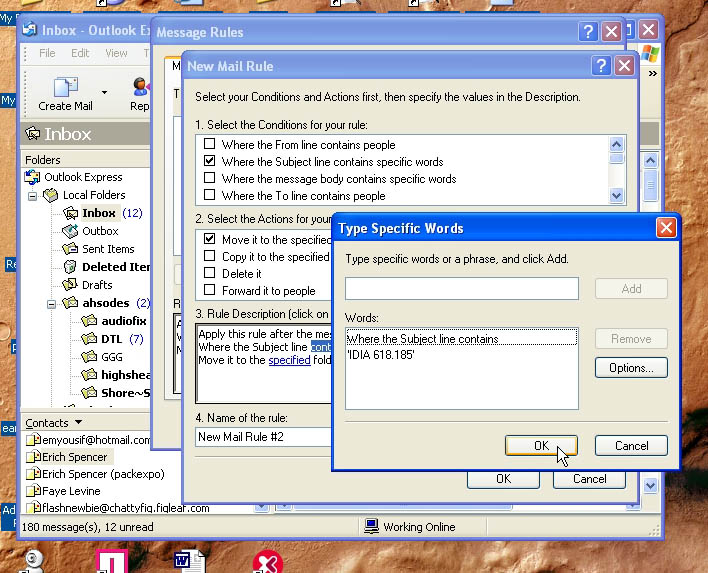The height and width of the screenshot is (573, 708).
Task: Select contact Faye Levine
Action: [63, 491]
